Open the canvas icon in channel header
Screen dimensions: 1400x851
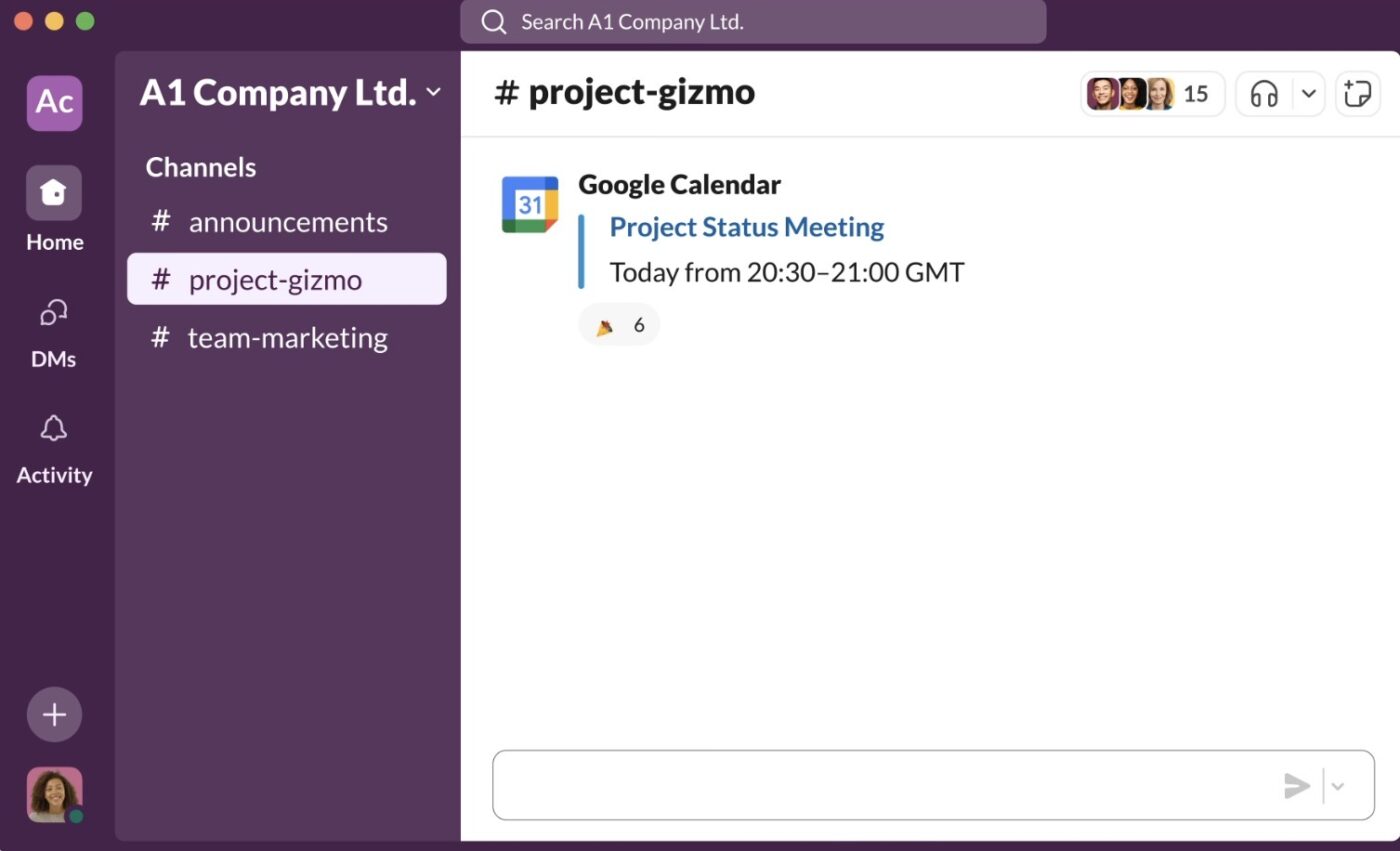pyautogui.click(x=1357, y=93)
